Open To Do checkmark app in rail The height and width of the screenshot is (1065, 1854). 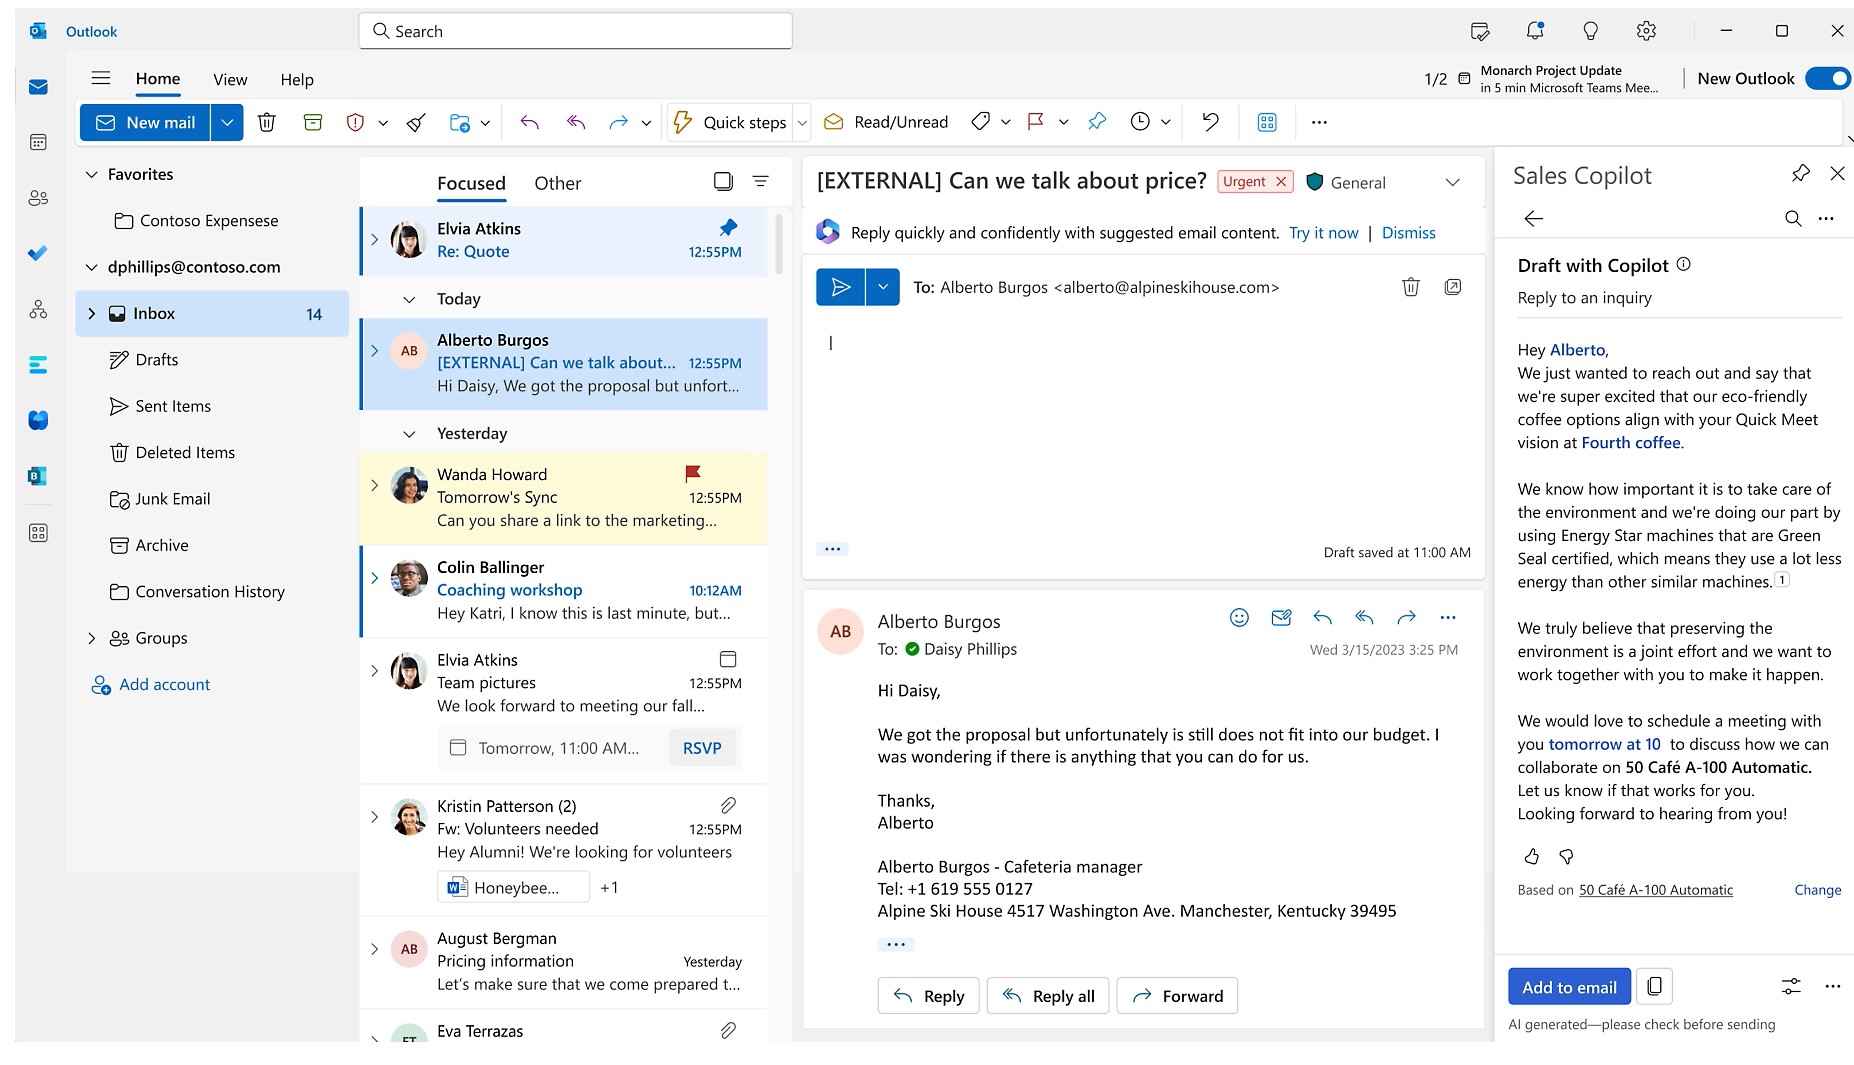click(x=38, y=253)
